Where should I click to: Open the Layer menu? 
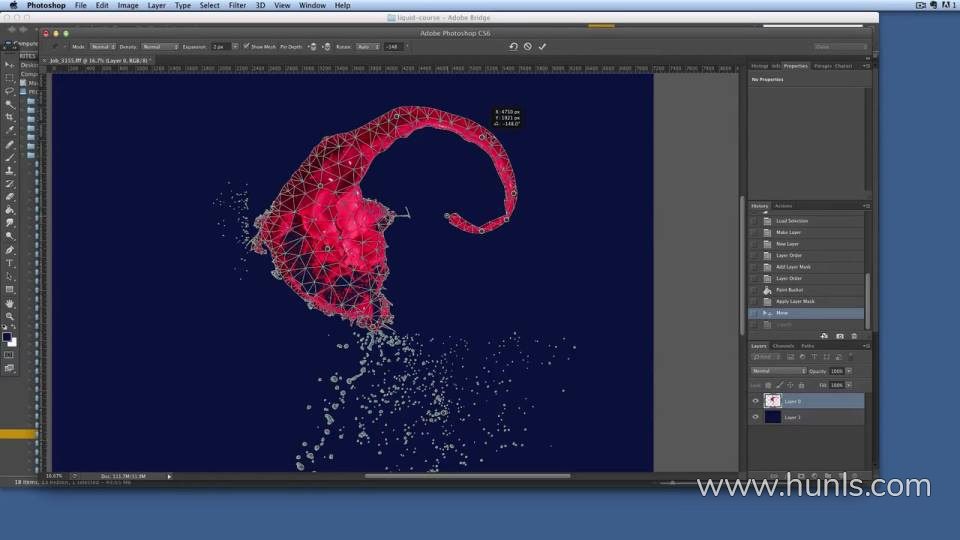pos(156,6)
